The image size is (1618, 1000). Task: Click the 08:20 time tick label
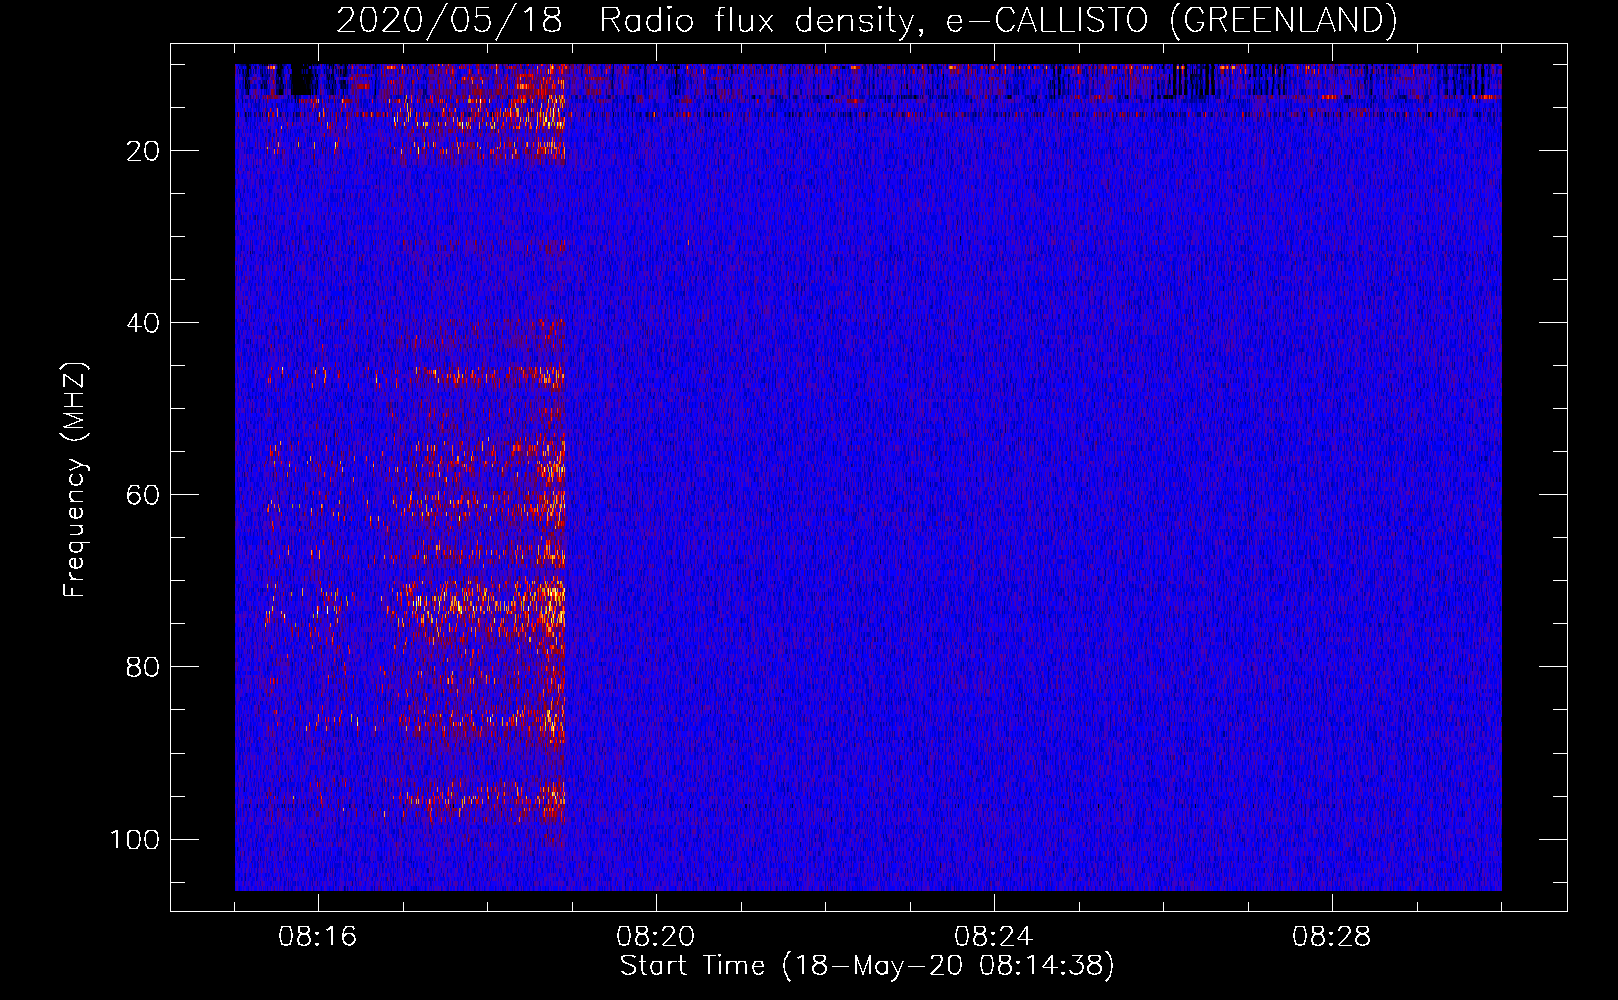click(x=656, y=937)
